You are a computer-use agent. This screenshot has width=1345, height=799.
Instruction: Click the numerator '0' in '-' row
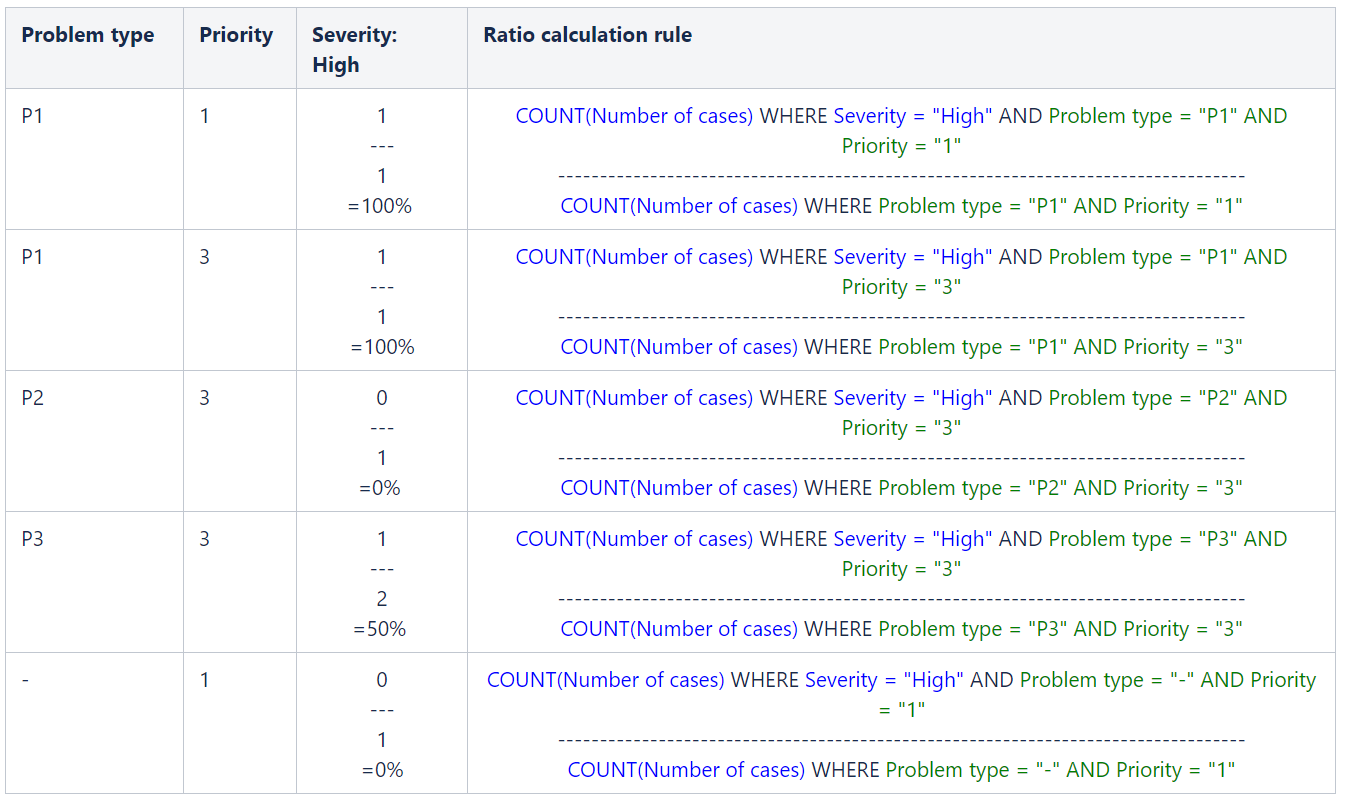[381, 680]
